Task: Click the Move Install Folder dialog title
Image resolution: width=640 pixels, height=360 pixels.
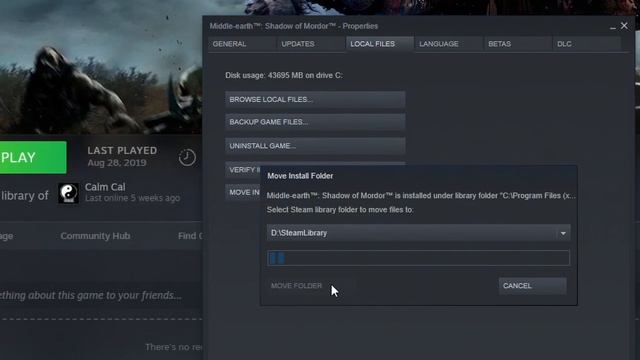Action: [300, 176]
